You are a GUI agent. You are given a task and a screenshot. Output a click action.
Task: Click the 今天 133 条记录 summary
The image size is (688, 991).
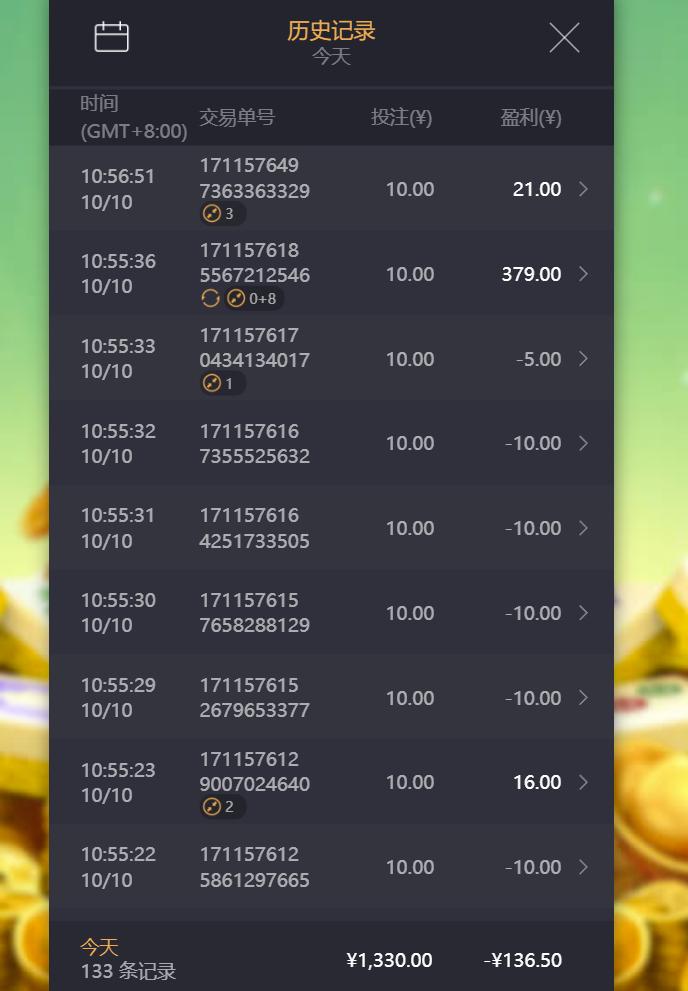[128, 959]
